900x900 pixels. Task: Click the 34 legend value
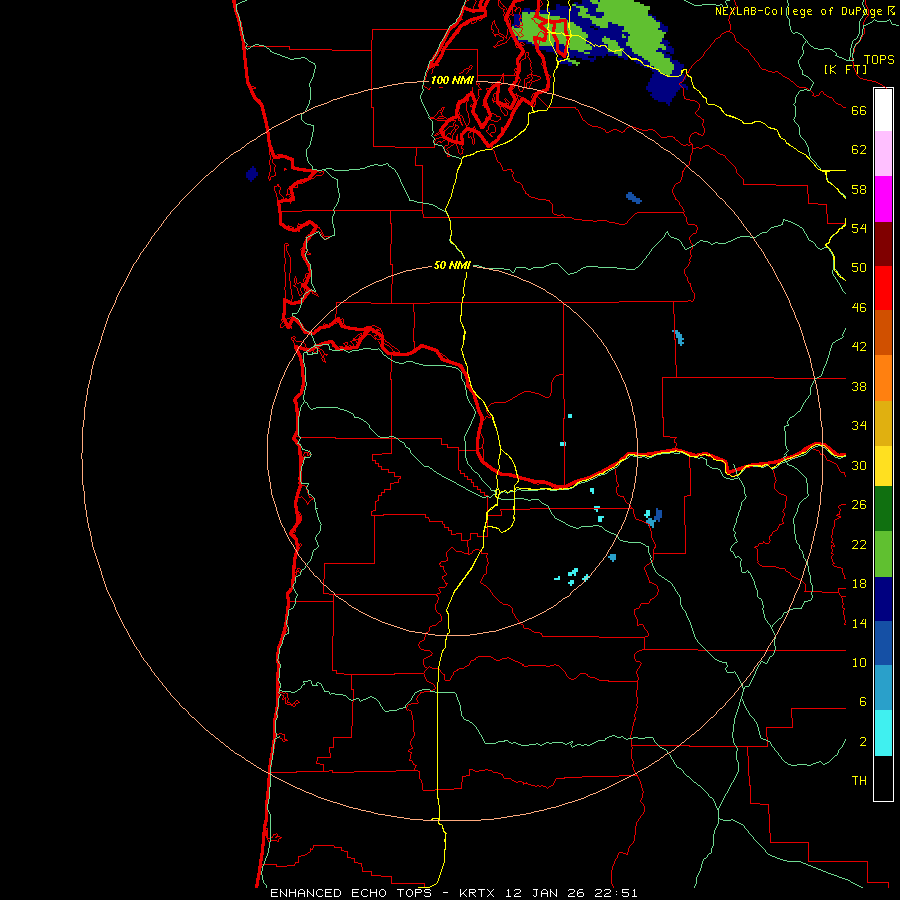tap(859, 426)
